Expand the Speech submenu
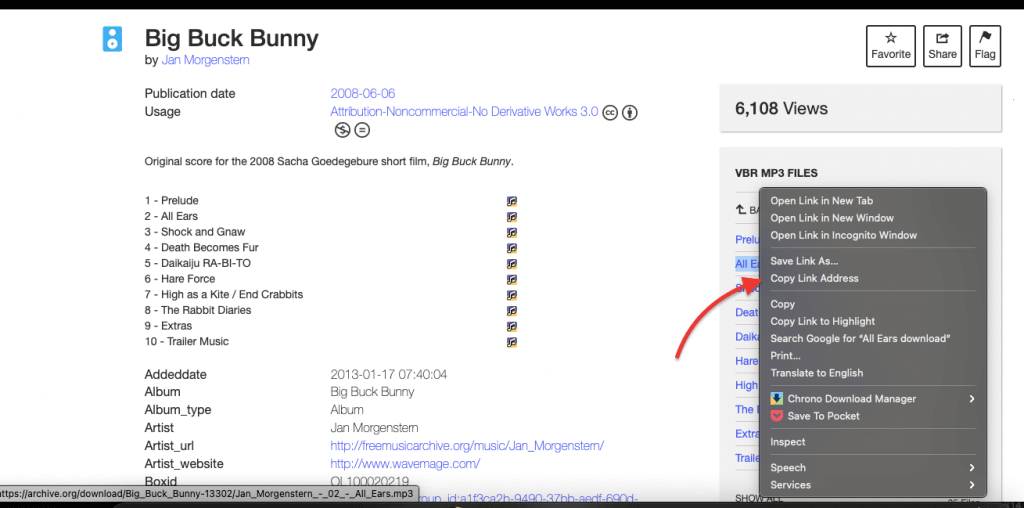1024x508 pixels. pos(872,468)
